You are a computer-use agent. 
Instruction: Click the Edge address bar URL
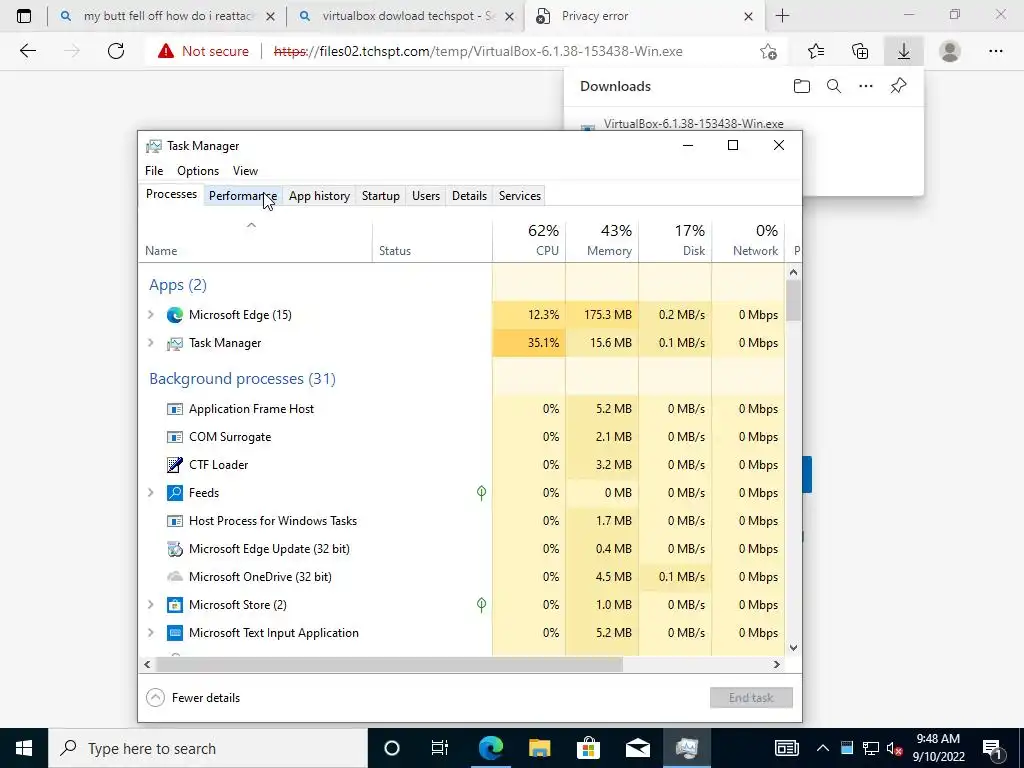point(478,51)
